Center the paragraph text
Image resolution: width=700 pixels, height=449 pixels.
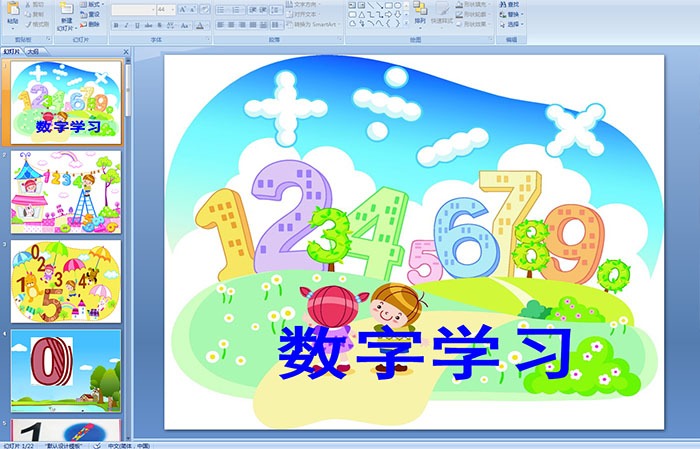[x=231, y=25]
